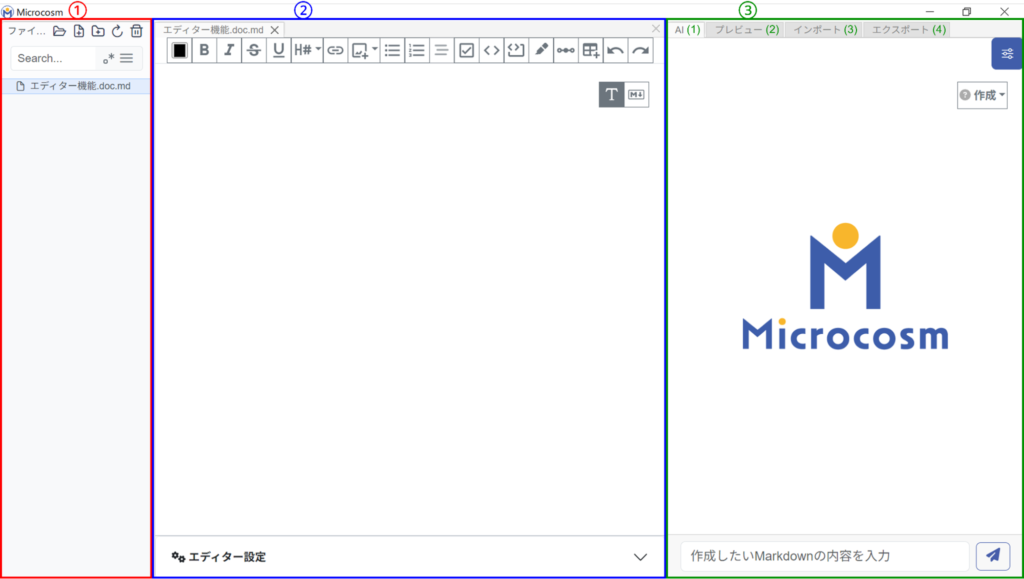This screenshot has width=1024, height=579.
Task: Toggle bold formatting
Action: [204, 50]
